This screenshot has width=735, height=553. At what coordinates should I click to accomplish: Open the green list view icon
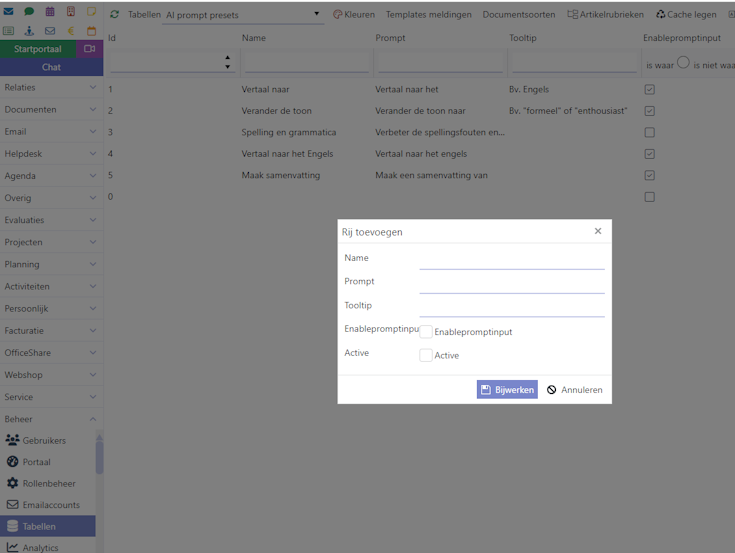tap(8, 31)
